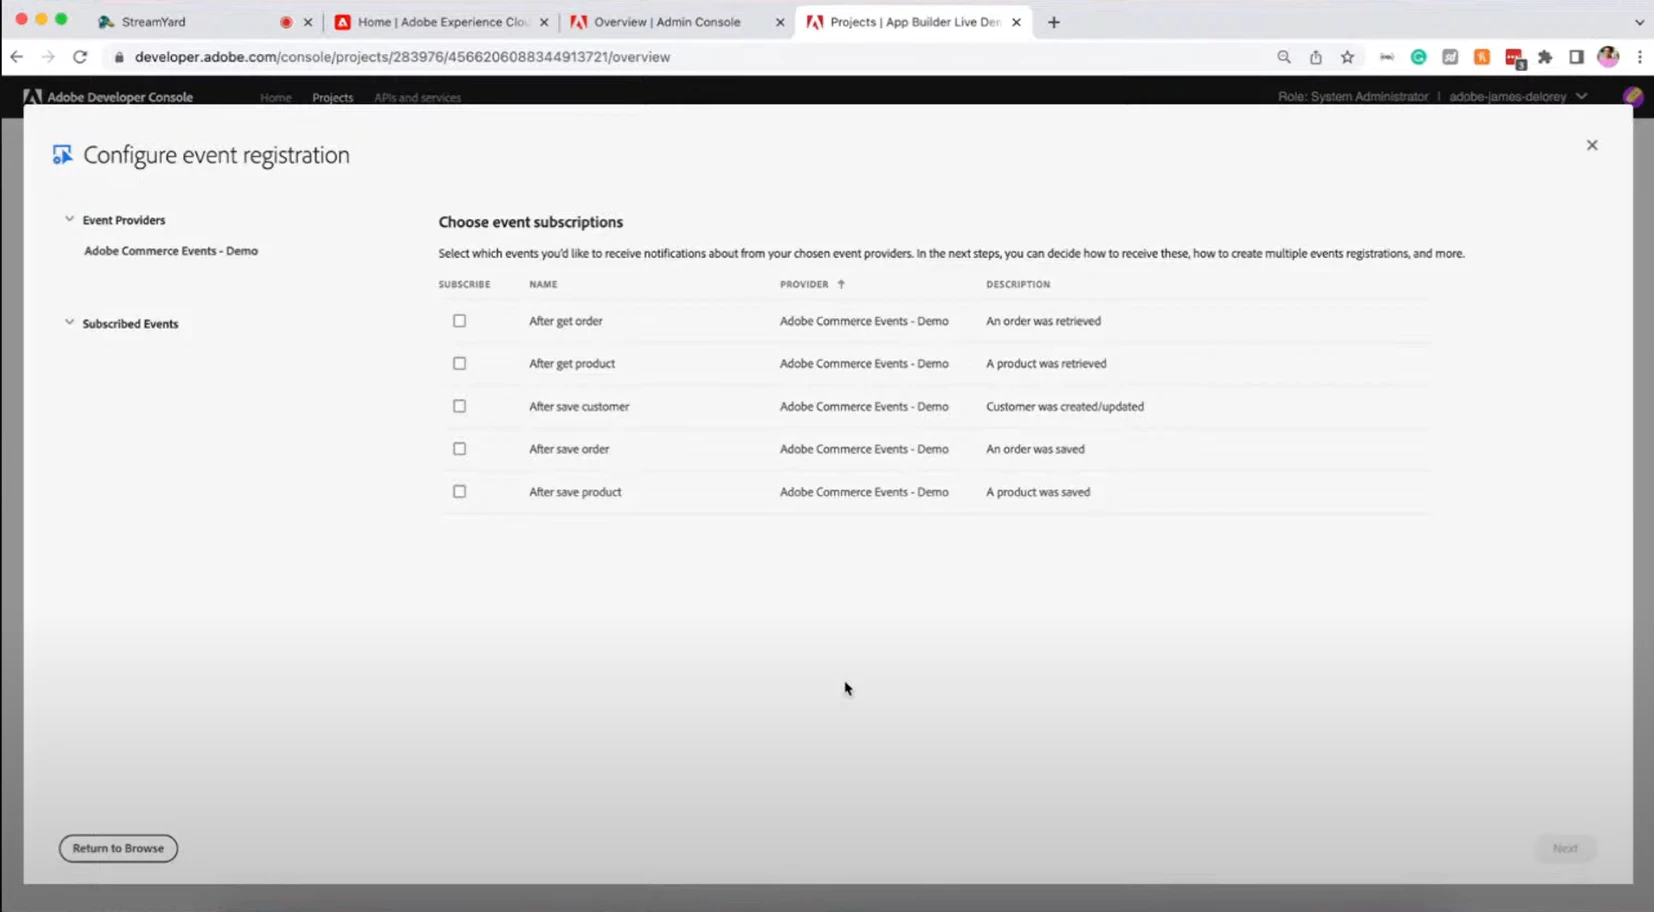Open the user account avatar in console header

[x=1633, y=97]
